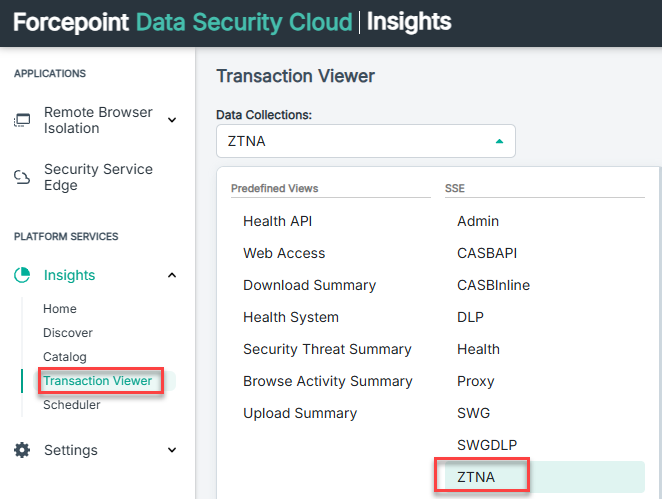
Task: Open the Catalog page
Action: pos(65,357)
